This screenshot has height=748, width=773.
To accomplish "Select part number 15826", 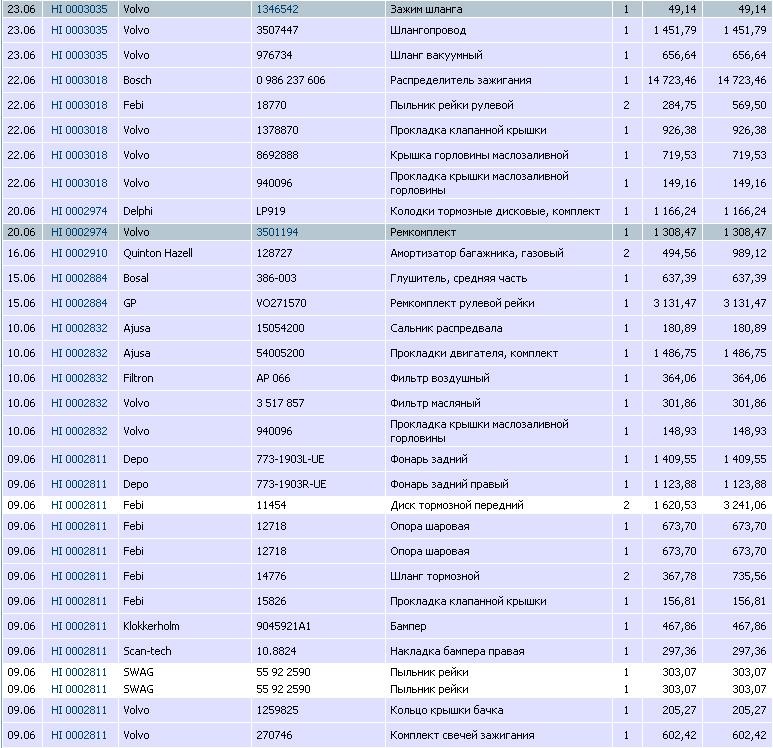I will [271, 601].
